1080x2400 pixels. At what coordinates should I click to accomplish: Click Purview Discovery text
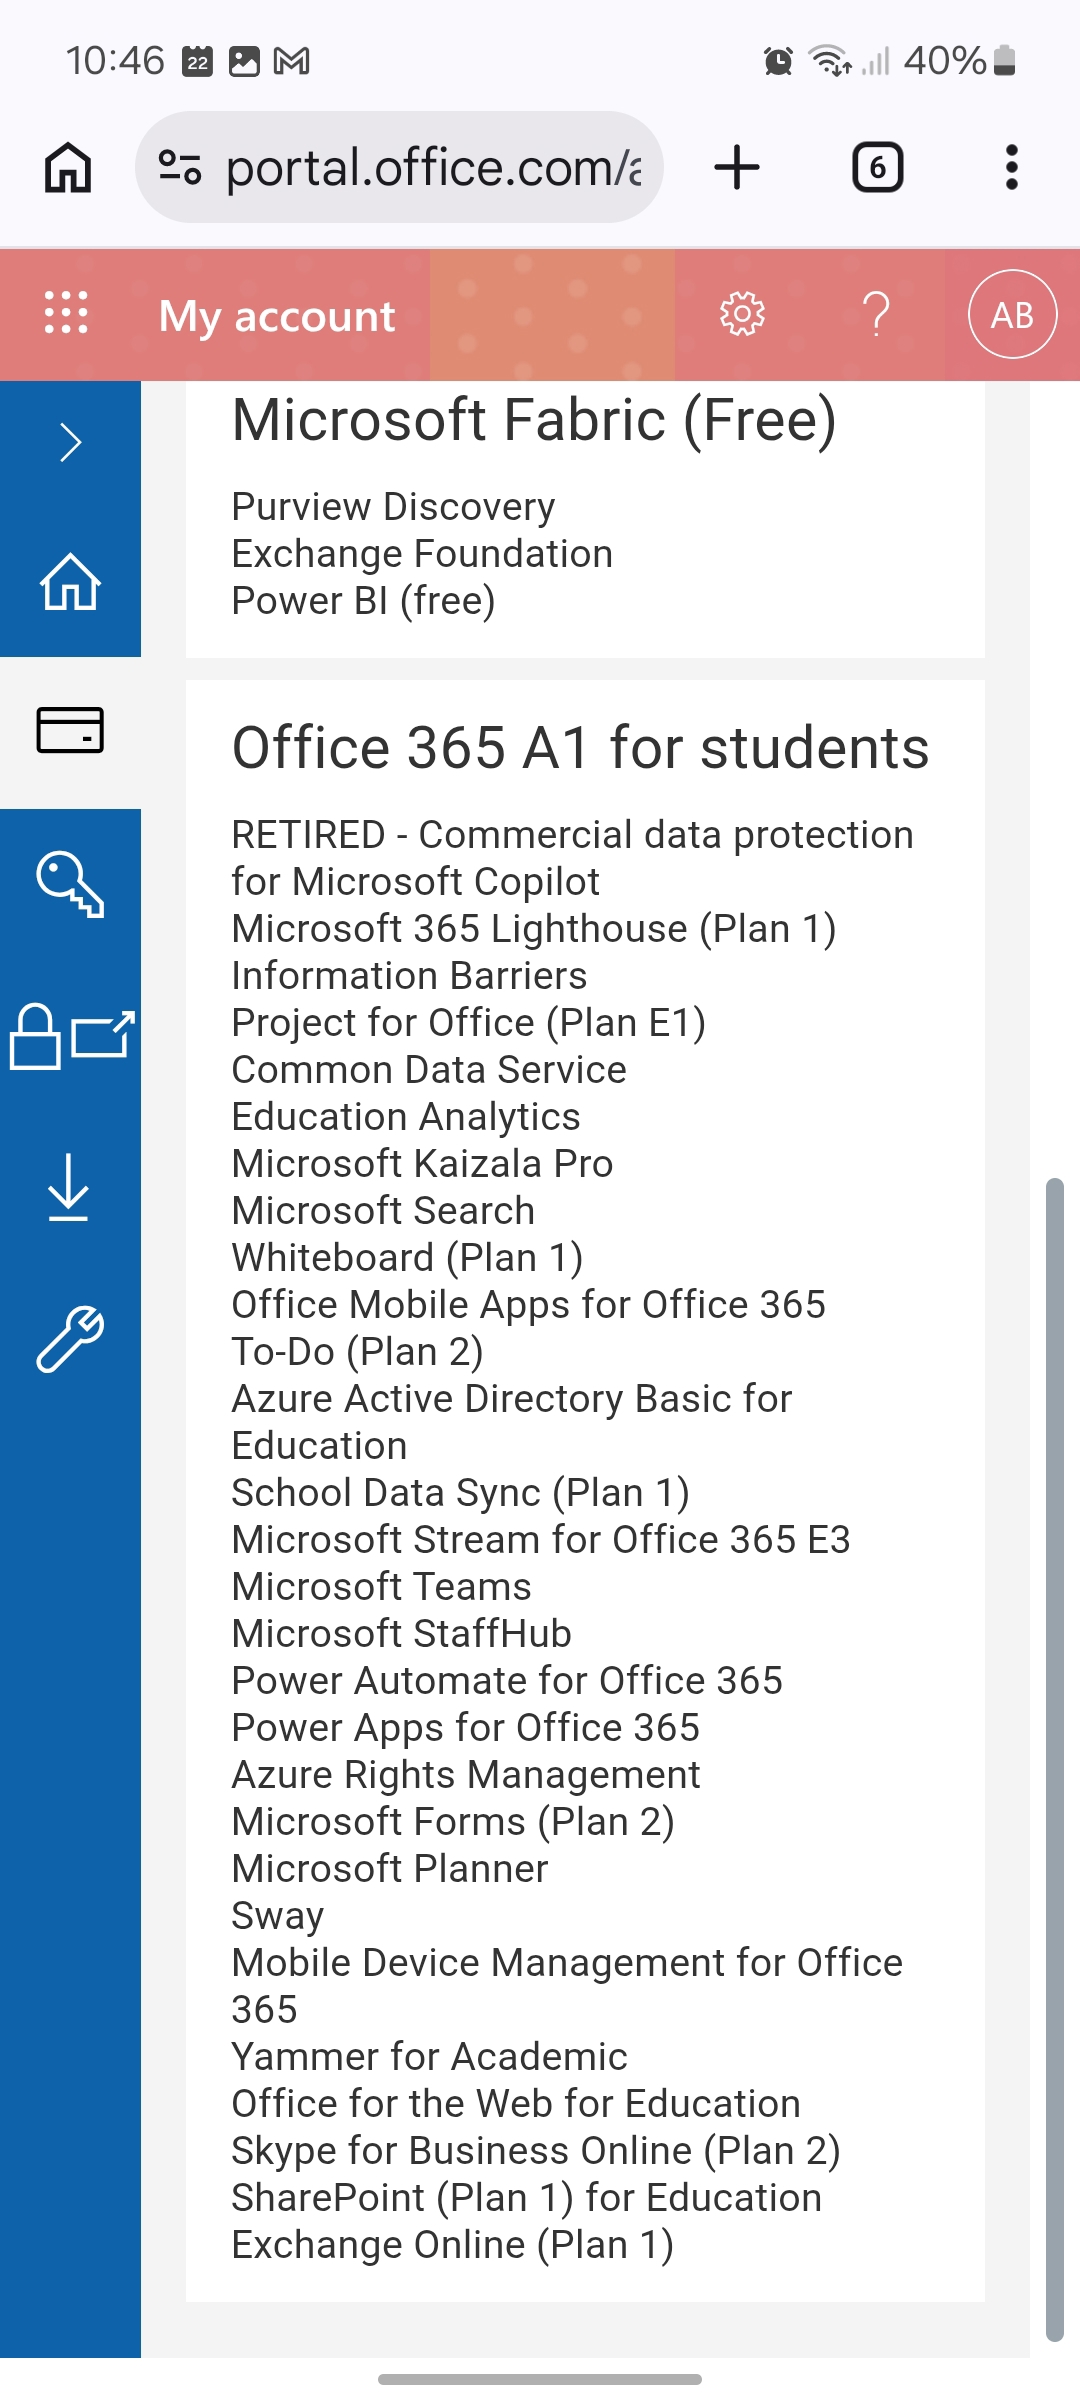pyautogui.click(x=393, y=507)
